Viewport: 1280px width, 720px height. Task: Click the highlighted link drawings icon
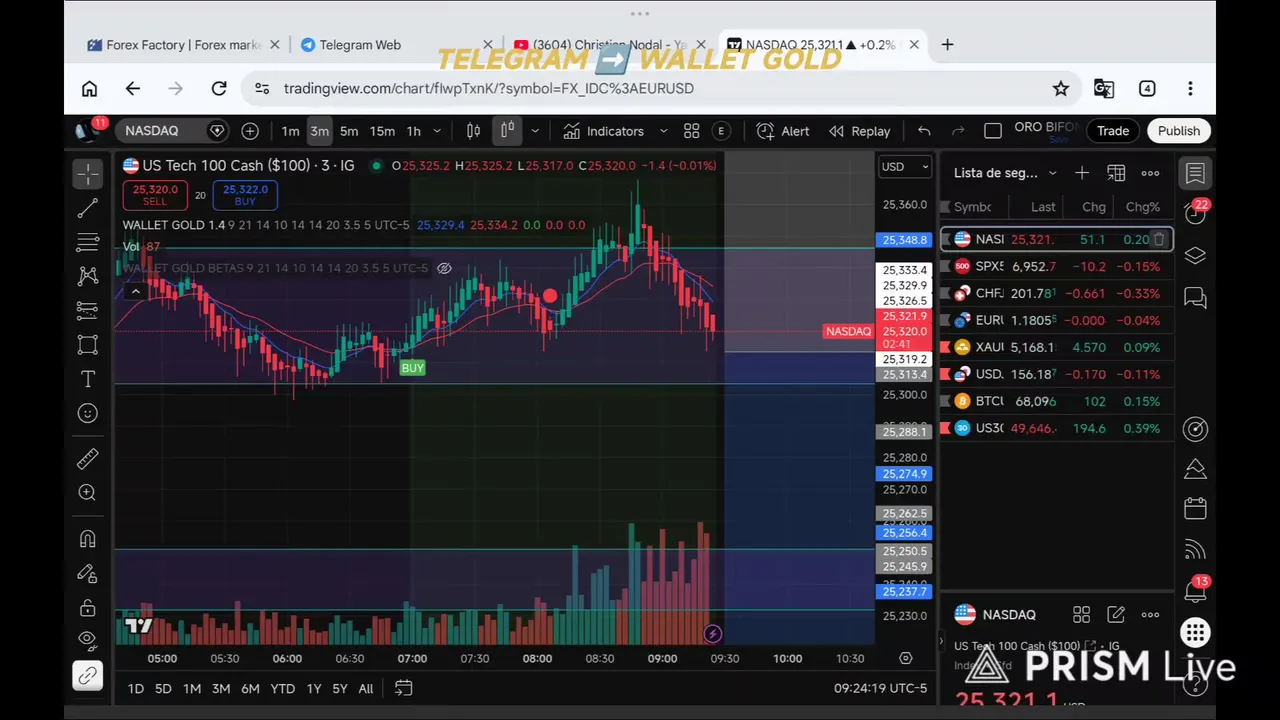click(x=88, y=676)
